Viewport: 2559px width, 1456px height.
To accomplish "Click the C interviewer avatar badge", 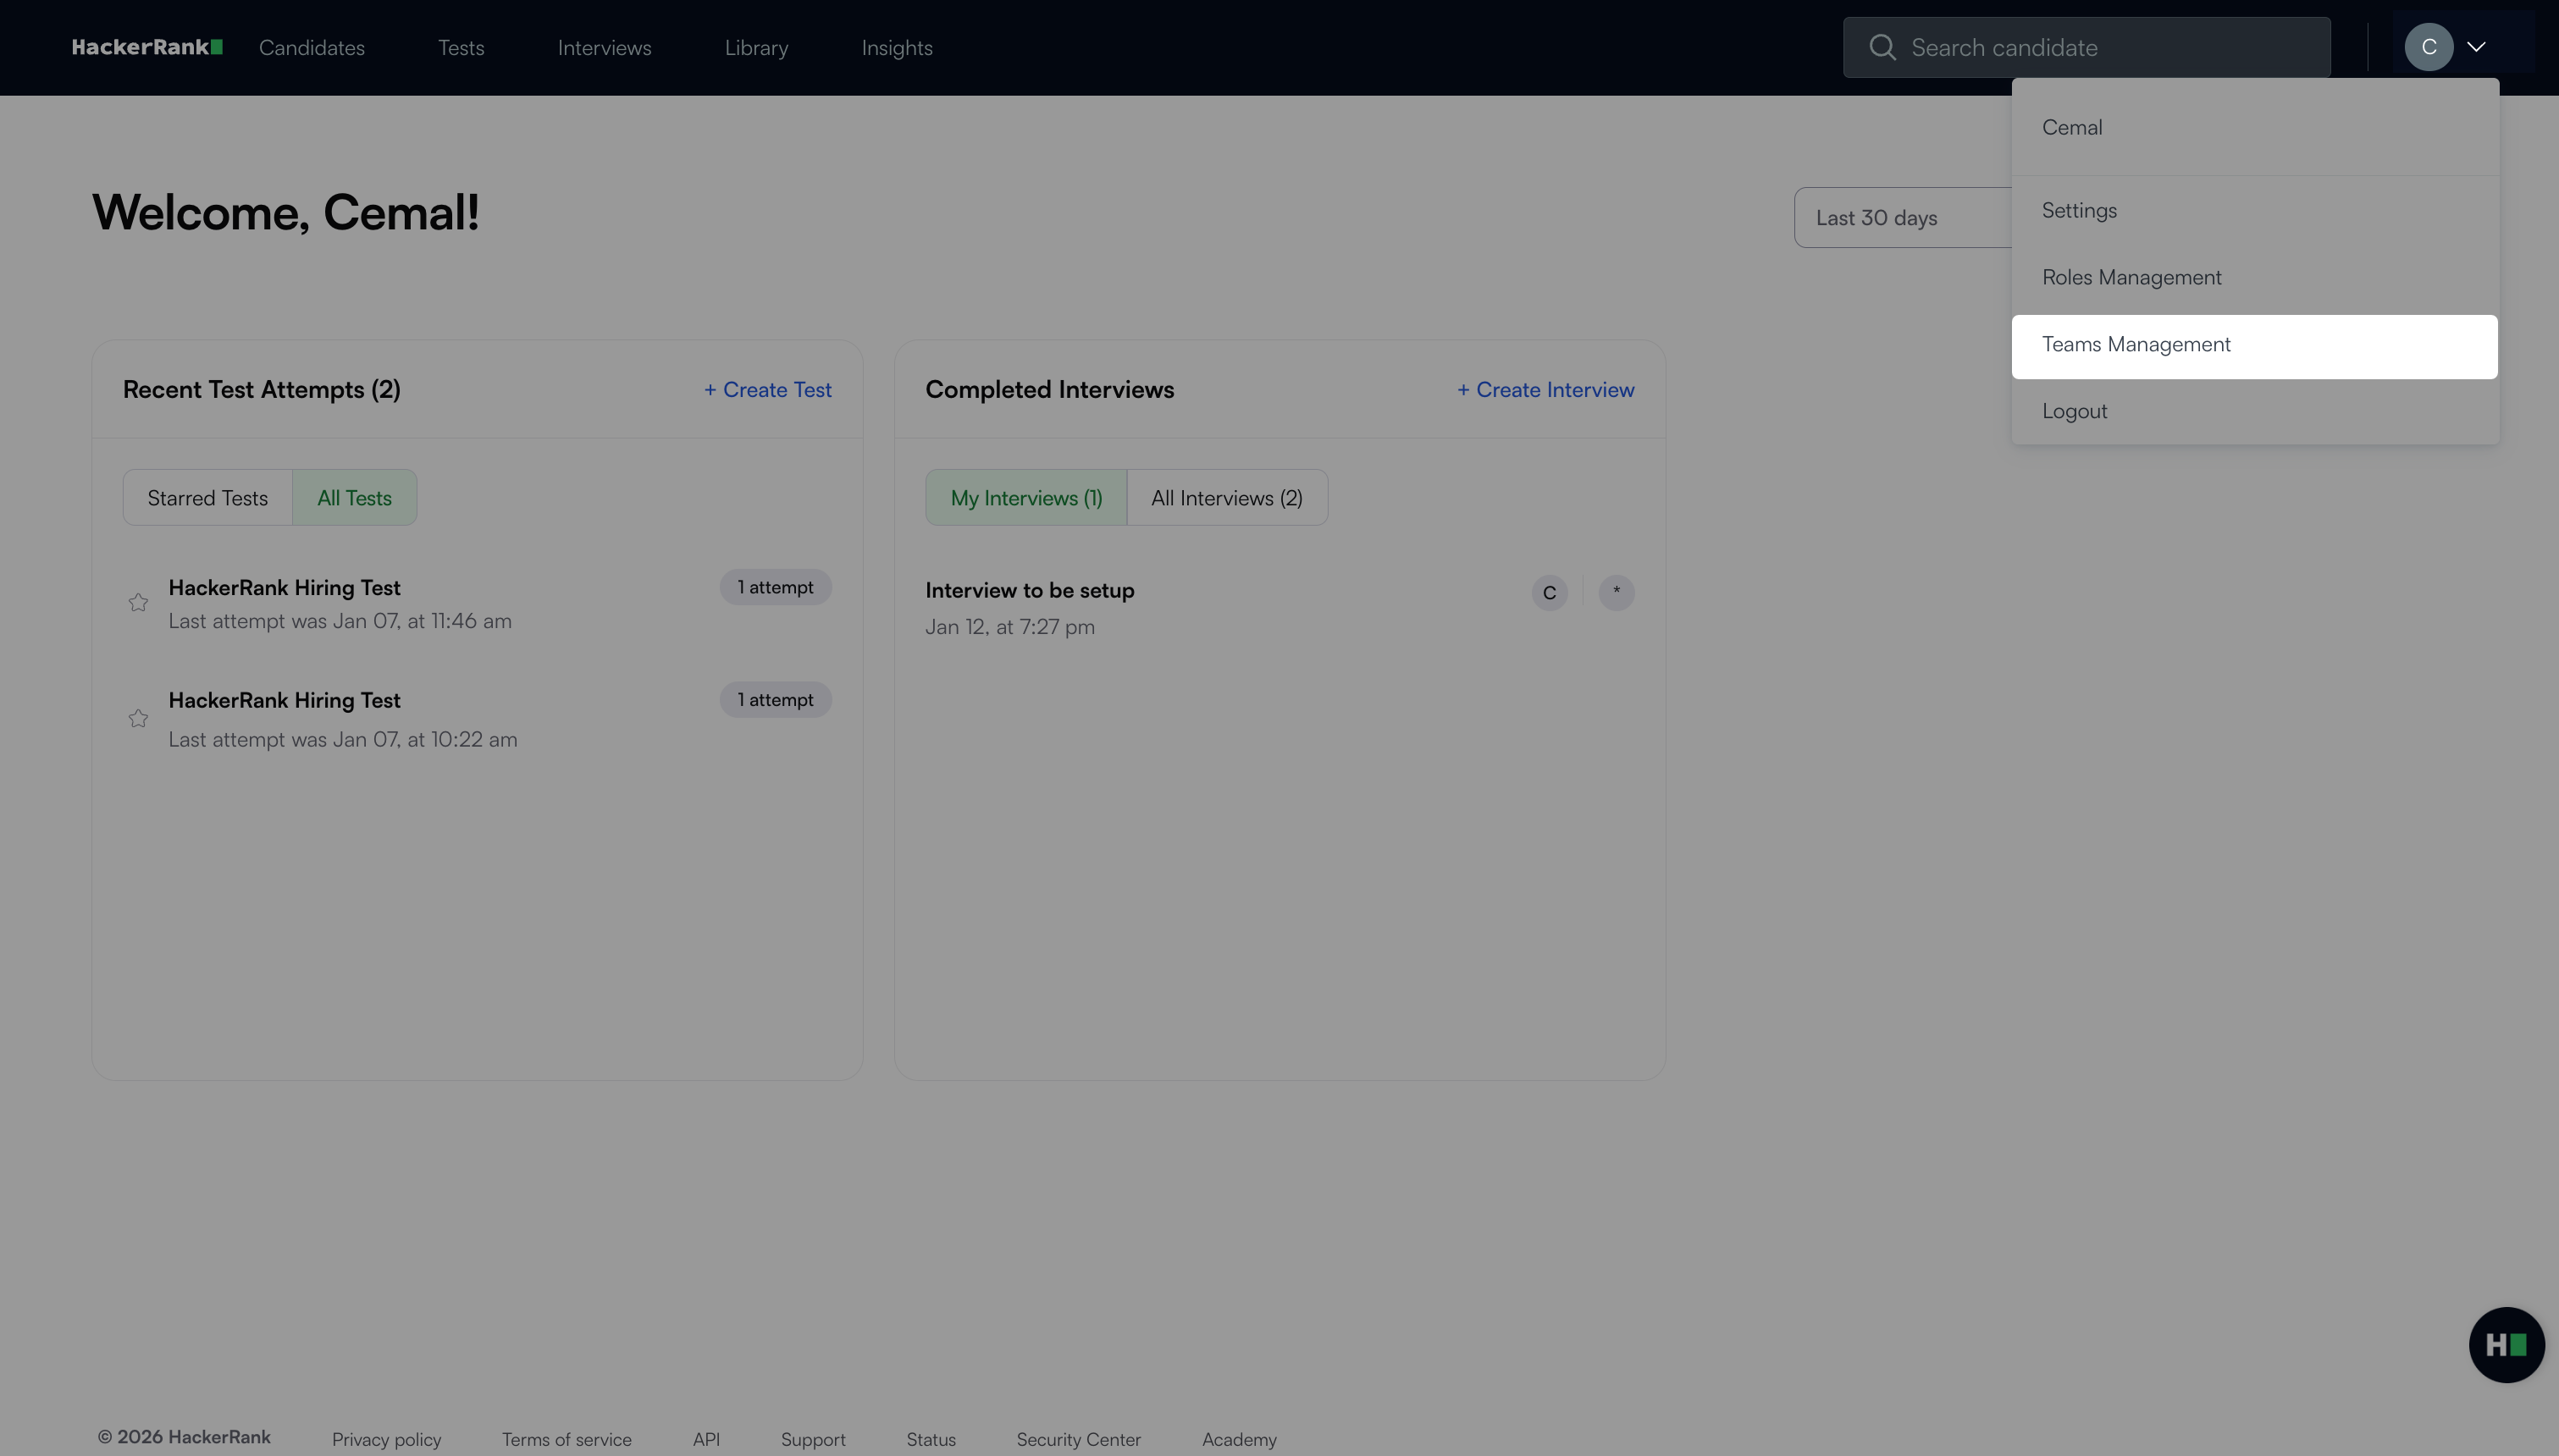I will click(1549, 593).
